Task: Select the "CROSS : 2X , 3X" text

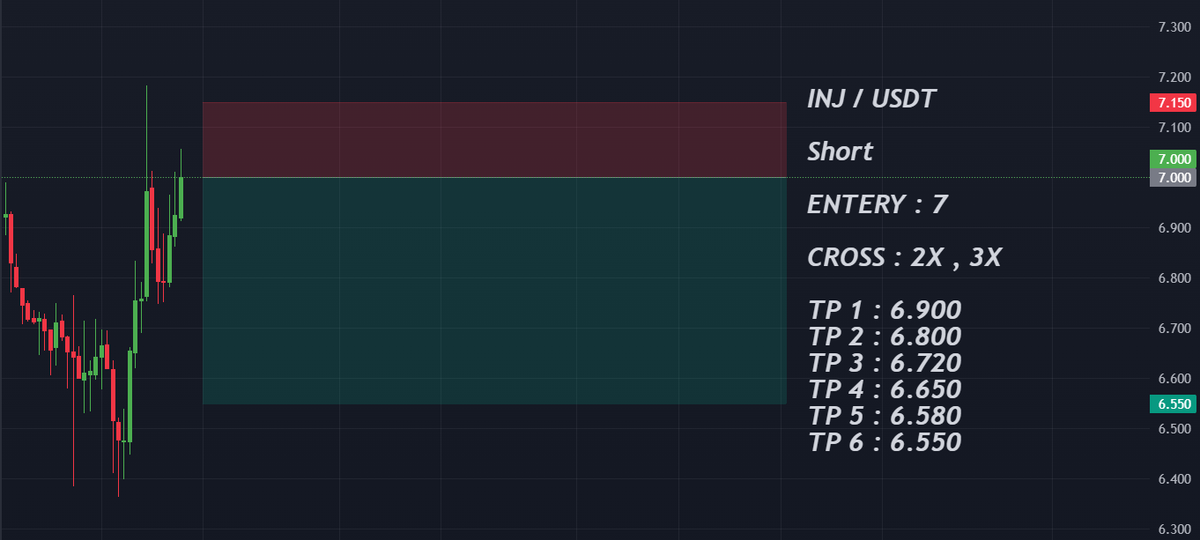Action: 904,258
